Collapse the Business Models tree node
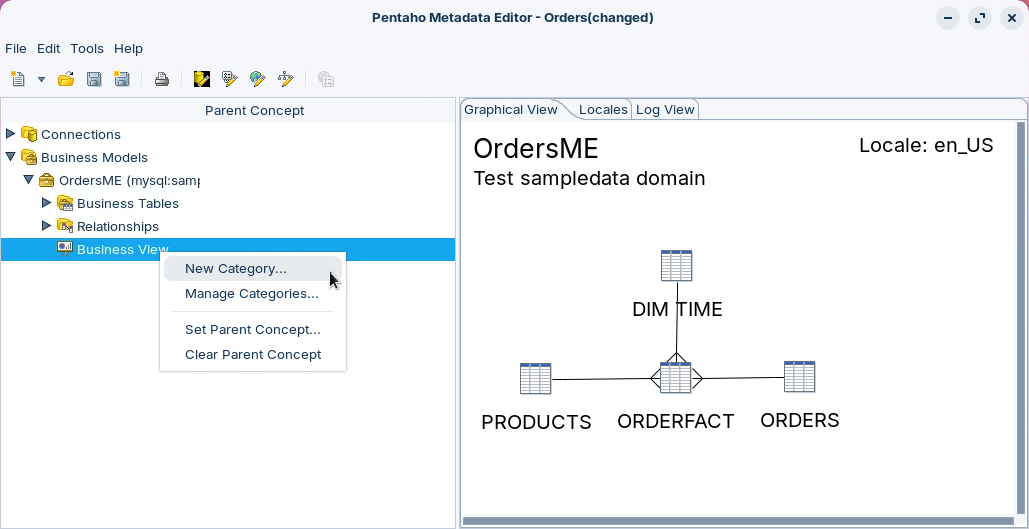 [x=11, y=157]
